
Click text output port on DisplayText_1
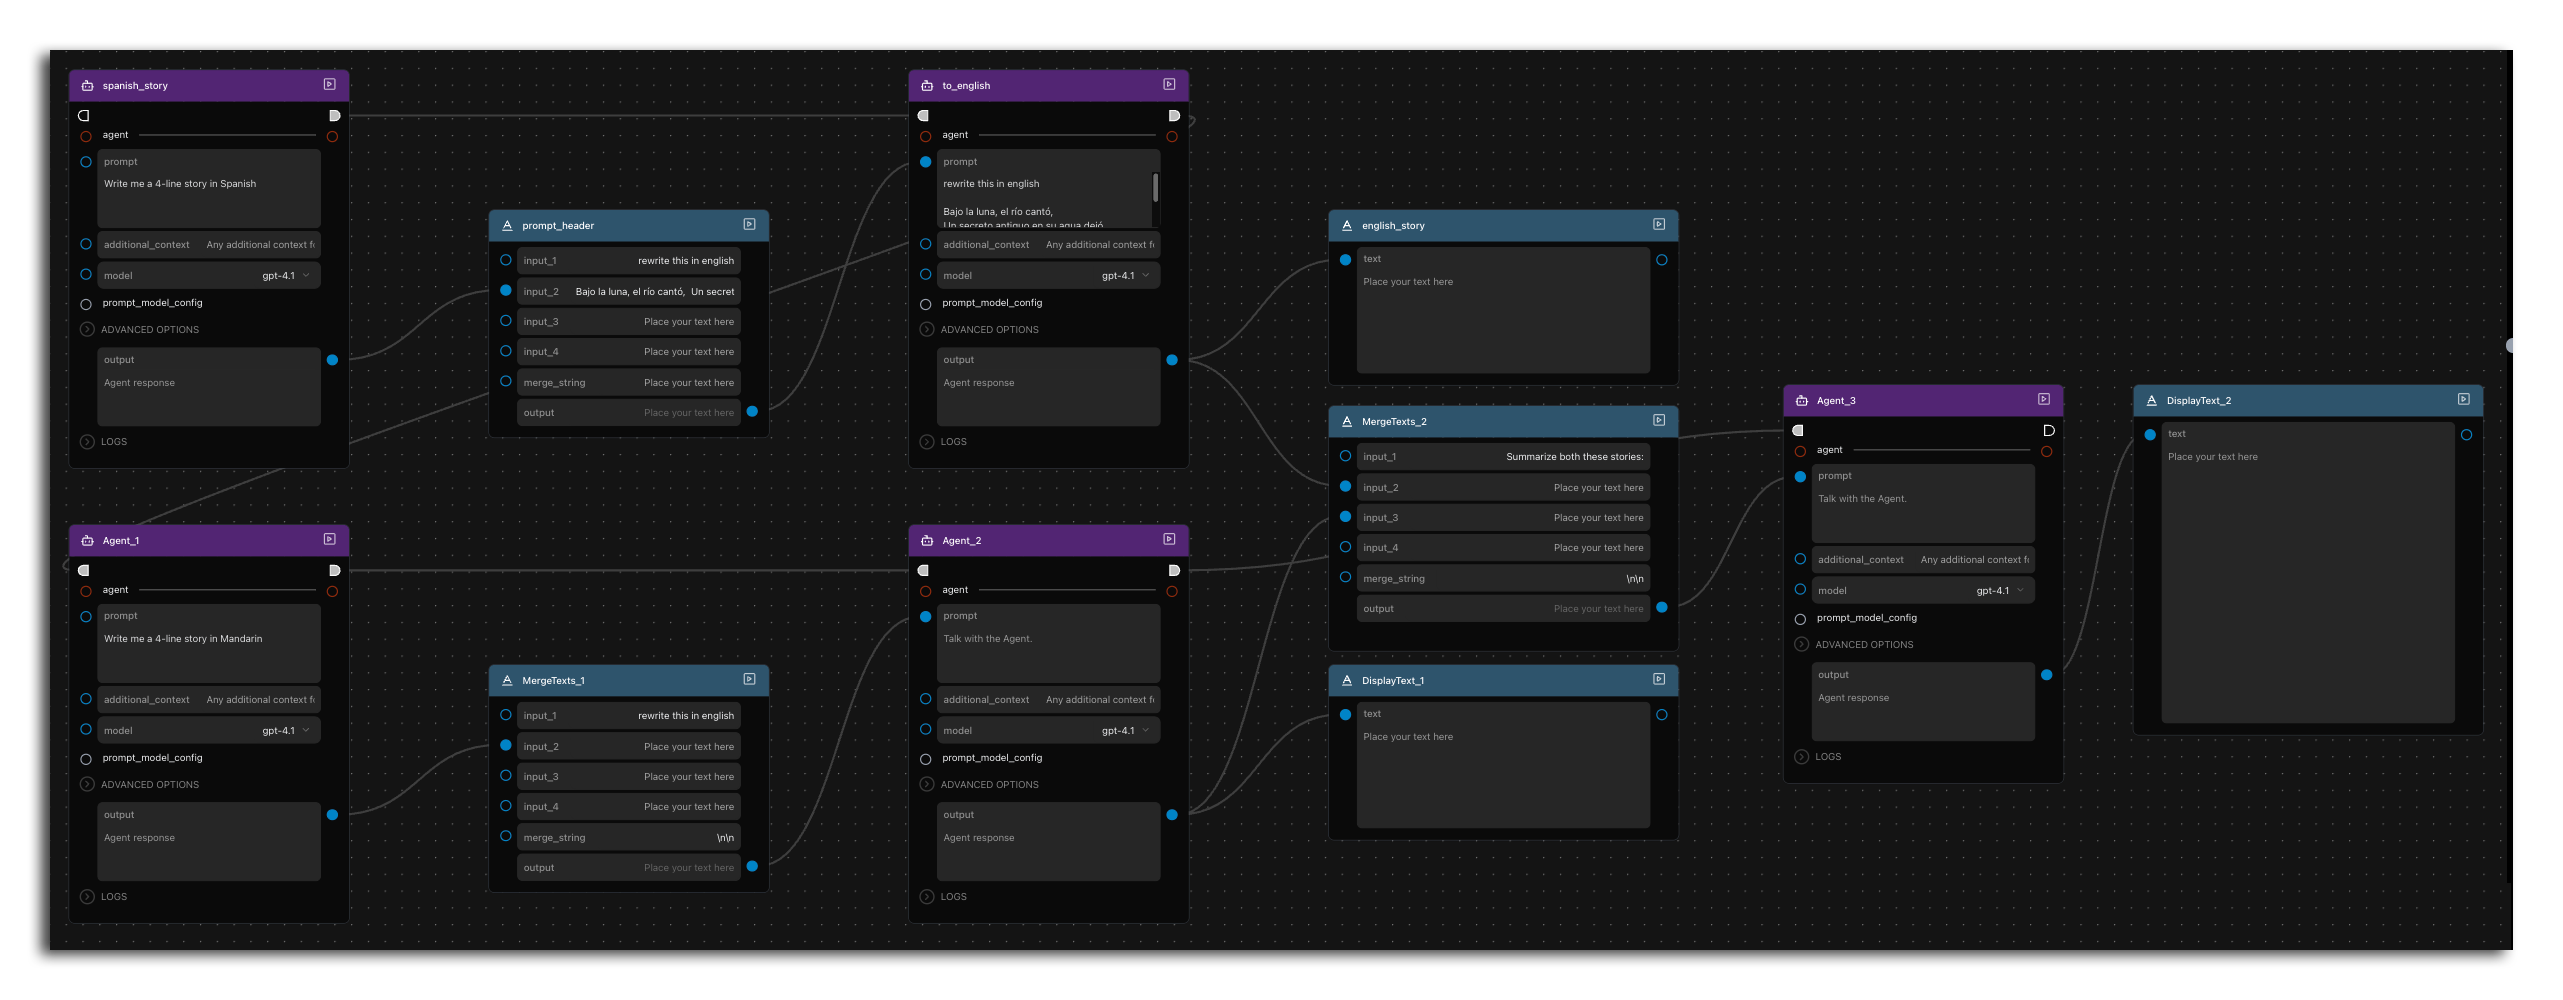[1661, 715]
